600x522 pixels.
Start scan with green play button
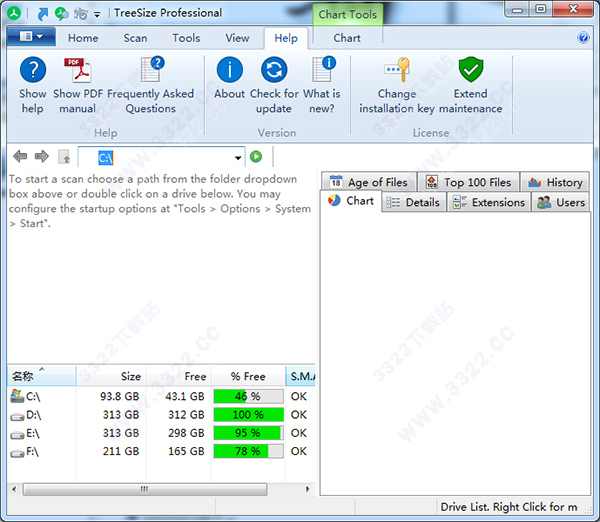tap(256, 157)
